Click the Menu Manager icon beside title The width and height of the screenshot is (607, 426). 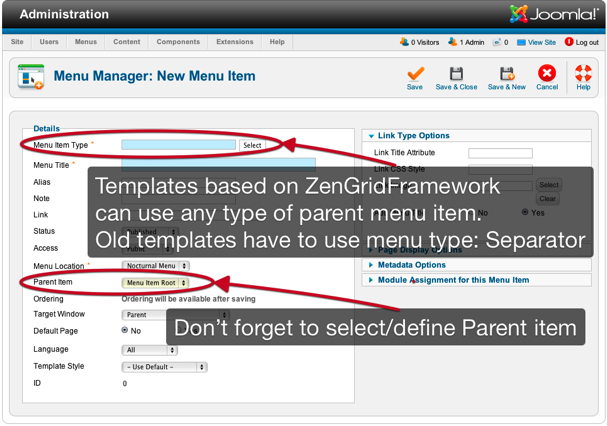pos(31,76)
